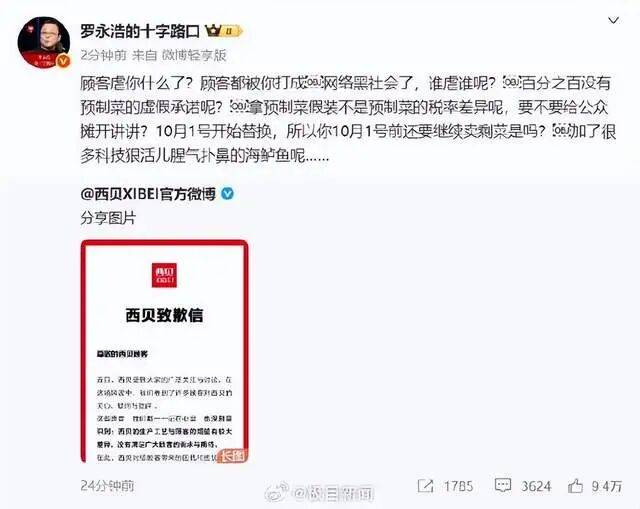Open the 罗永浩的十字路口 username link
Viewport: 640px width, 509px height.
(140, 31)
